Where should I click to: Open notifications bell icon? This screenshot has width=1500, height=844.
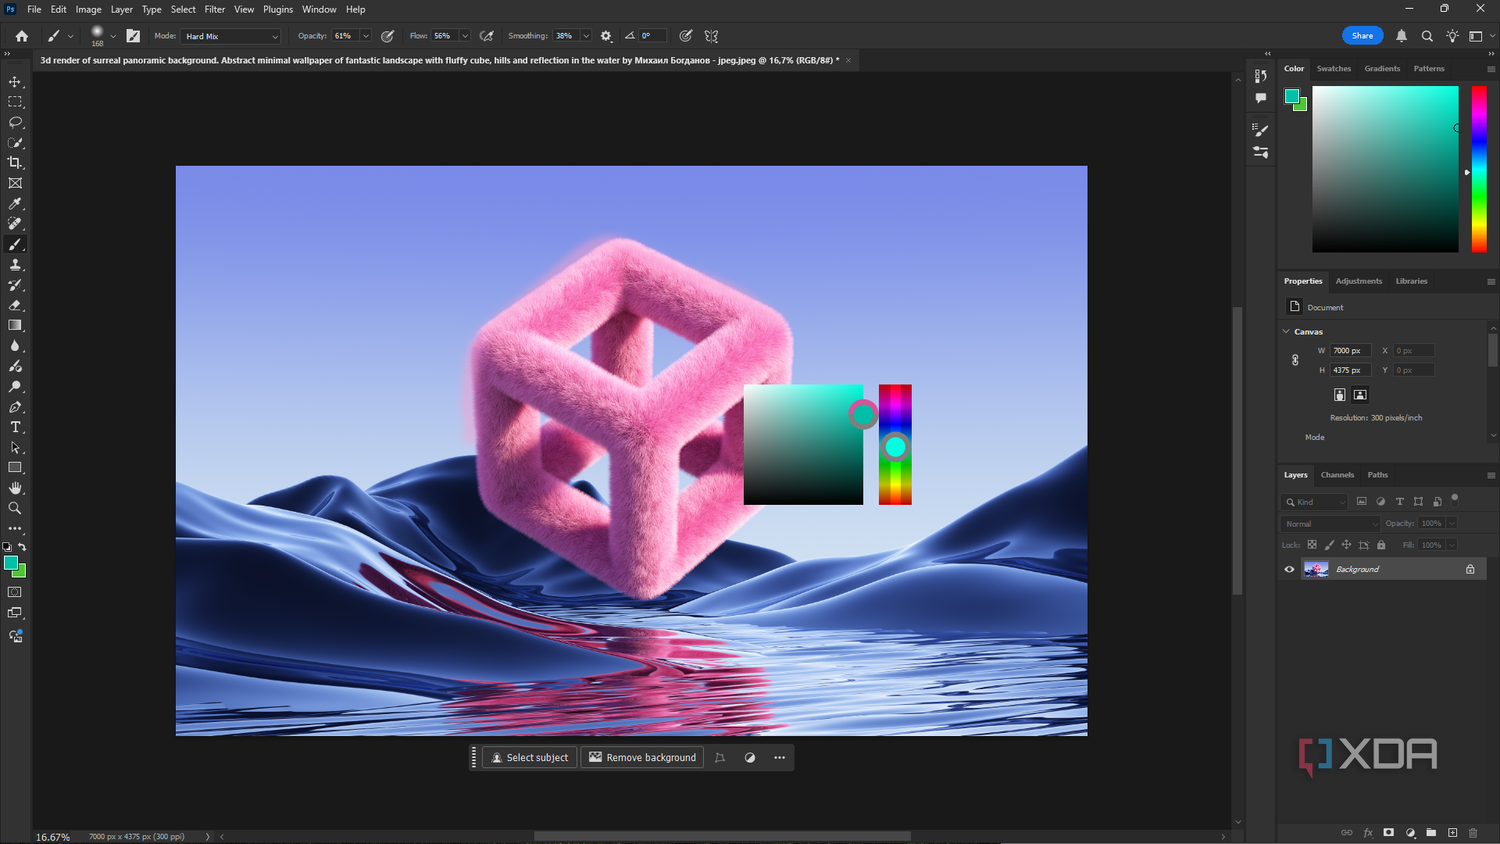pos(1401,36)
